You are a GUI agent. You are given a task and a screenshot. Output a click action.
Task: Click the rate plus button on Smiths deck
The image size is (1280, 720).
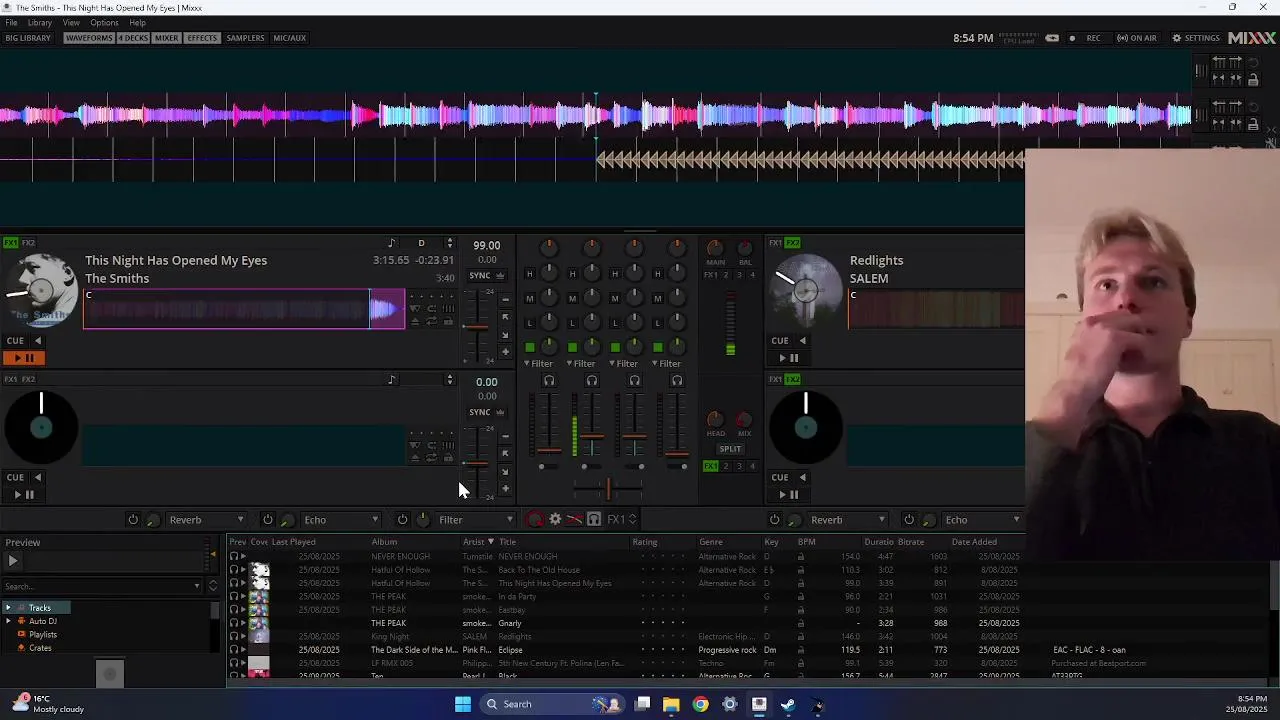click(505, 352)
